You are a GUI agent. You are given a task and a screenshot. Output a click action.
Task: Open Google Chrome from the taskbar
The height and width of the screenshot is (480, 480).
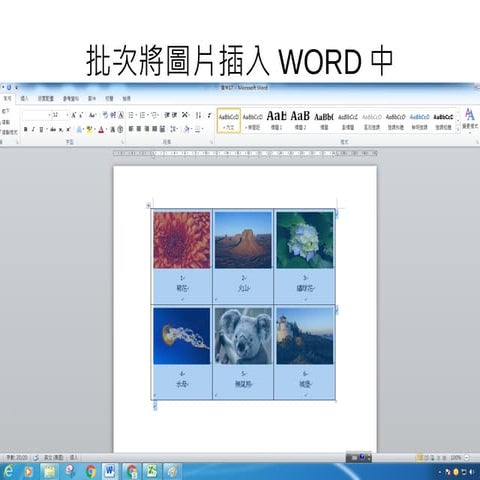(x=90, y=471)
